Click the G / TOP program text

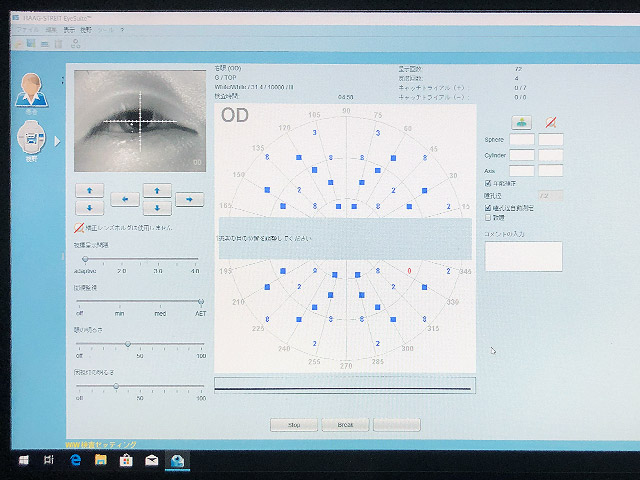[226, 78]
